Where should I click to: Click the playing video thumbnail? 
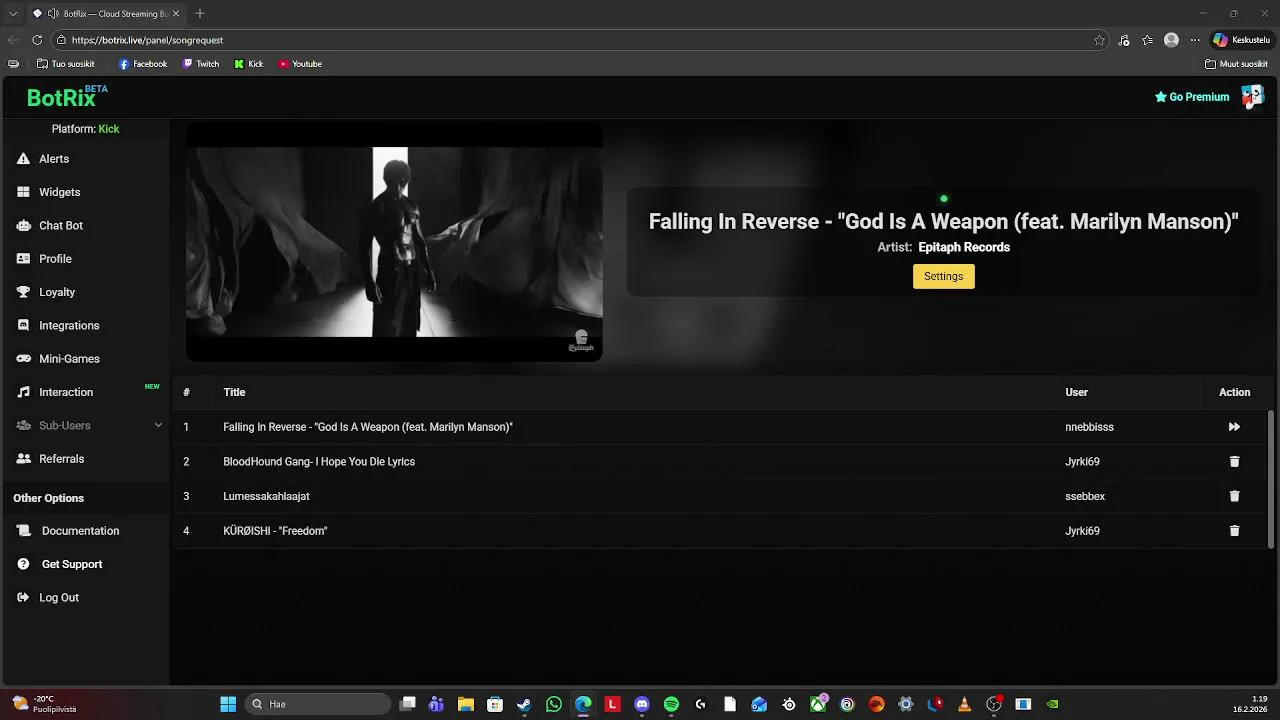tap(394, 241)
